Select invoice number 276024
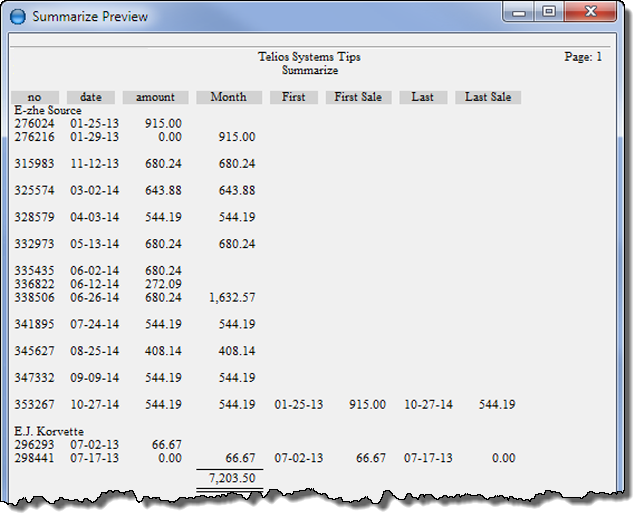The width and height of the screenshot is (640, 522). (x=34, y=123)
